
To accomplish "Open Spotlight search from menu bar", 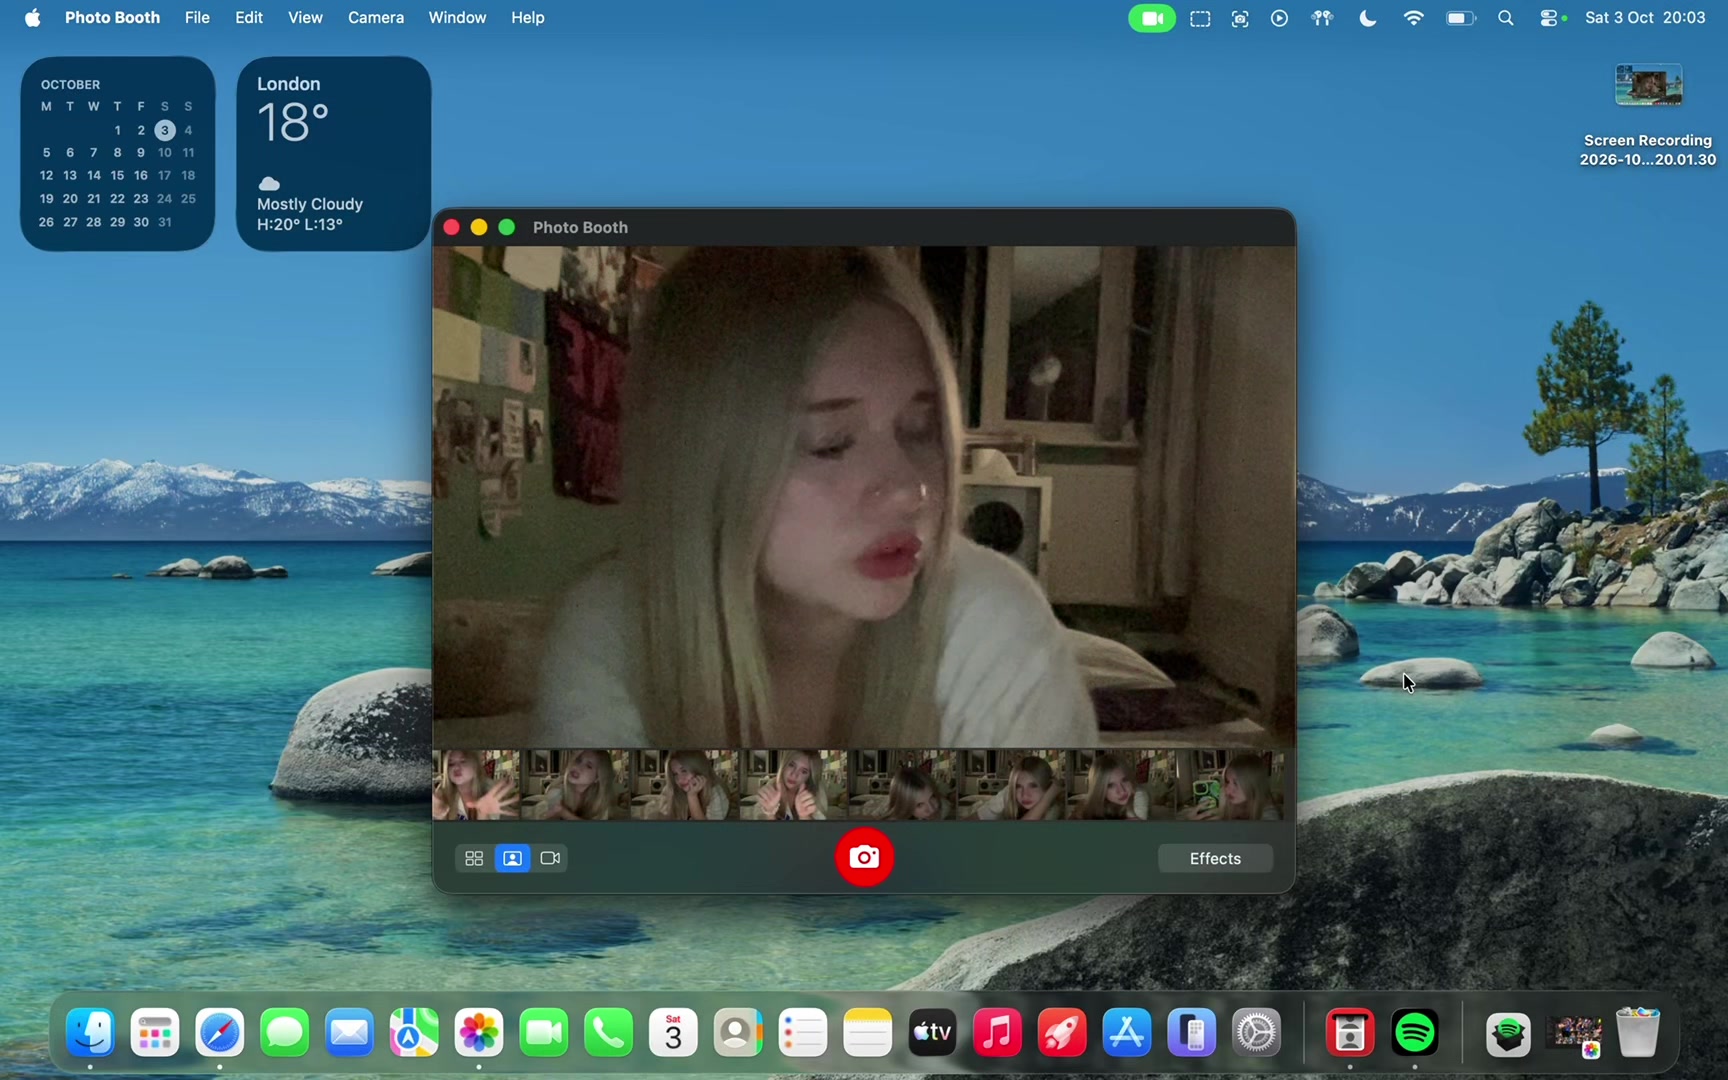I will (x=1505, y=18).
